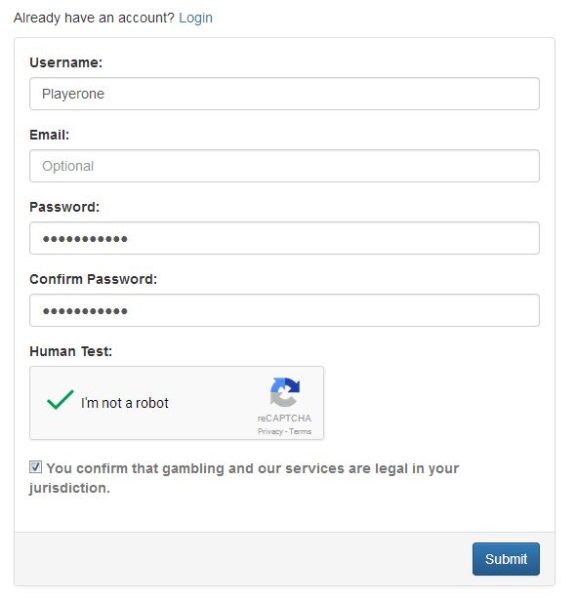The image size is (577, 600).
Task: Click the Confirm Password label
Action: tap(93, 279)
